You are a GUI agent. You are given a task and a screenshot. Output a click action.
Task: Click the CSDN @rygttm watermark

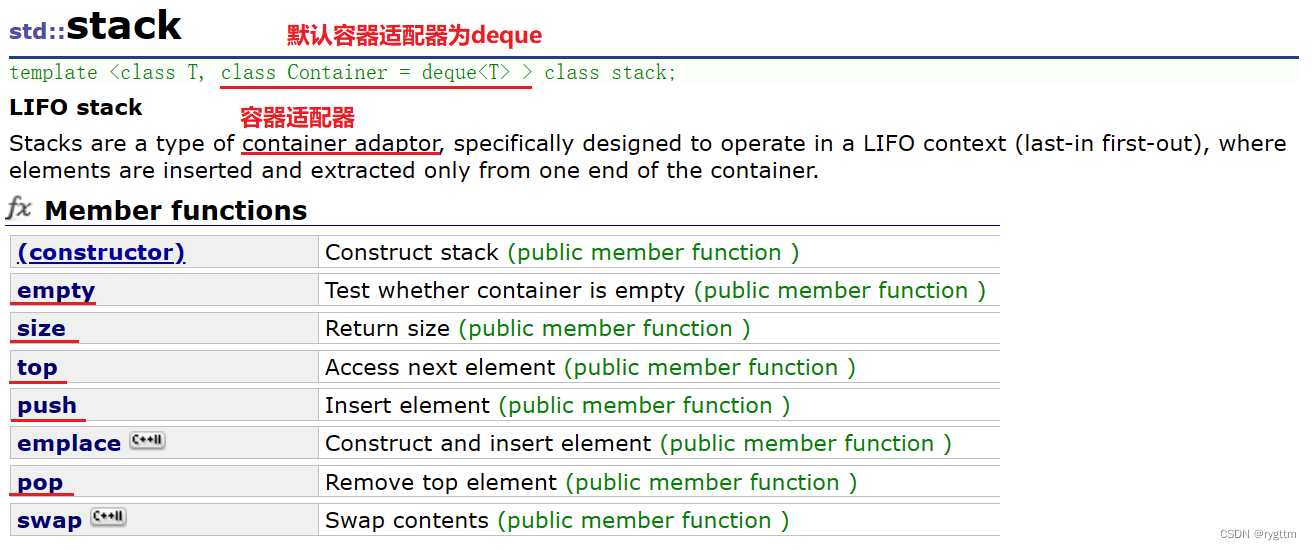pos(1259,535)
